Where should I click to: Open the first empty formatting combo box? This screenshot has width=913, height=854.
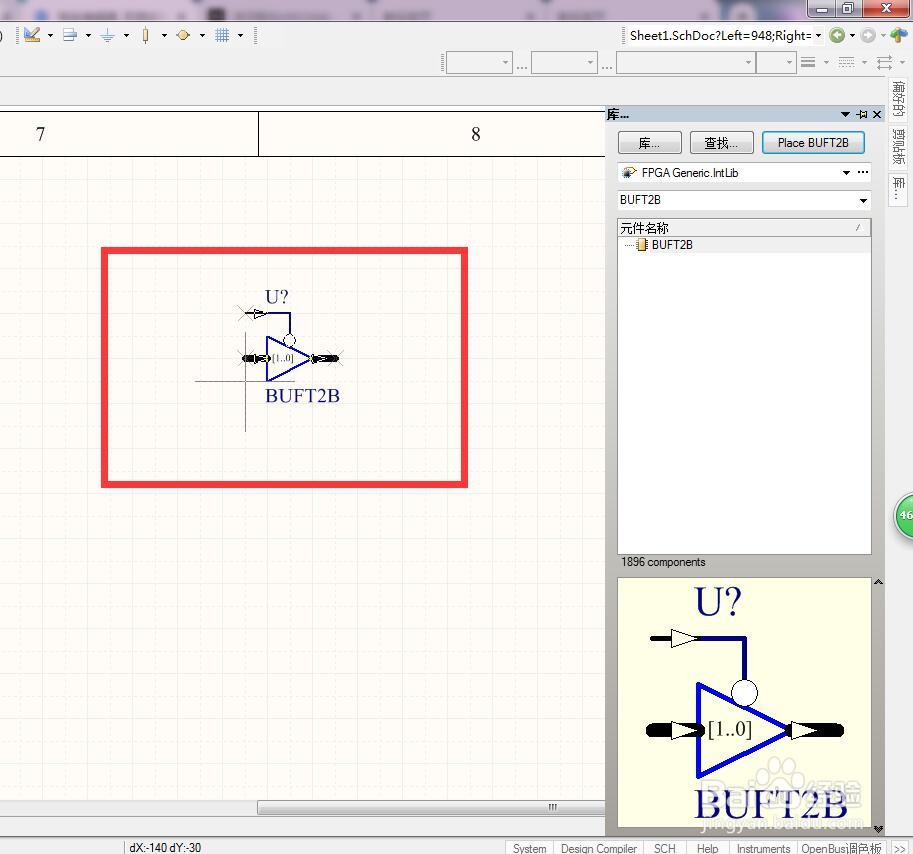point(479,62)
